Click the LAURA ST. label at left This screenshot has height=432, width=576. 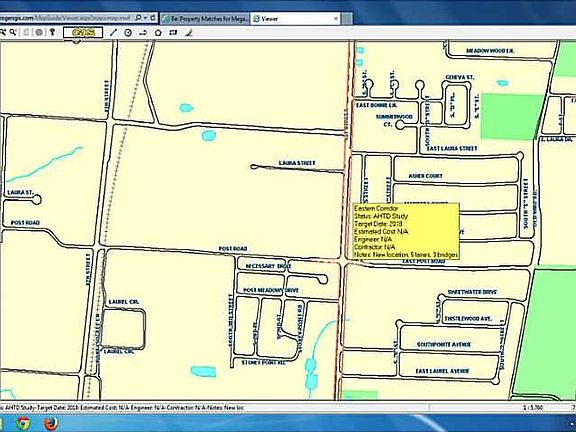20,192
